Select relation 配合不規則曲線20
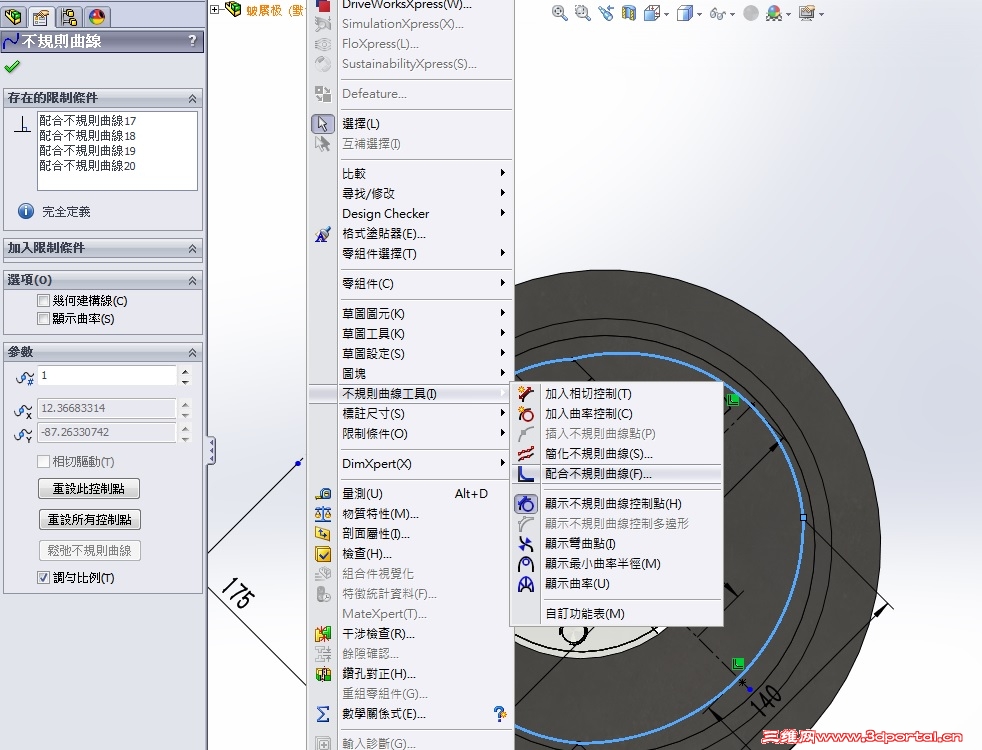The width and height of the screenshot is (982, 750). tap(88, 165)
